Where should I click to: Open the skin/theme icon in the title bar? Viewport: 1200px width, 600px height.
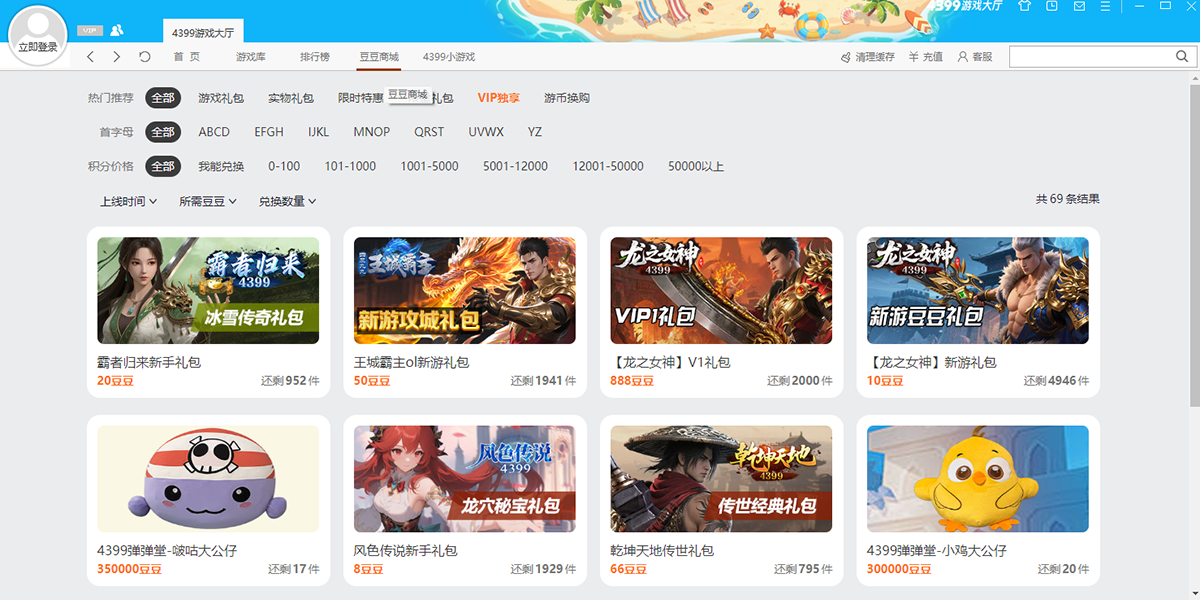click(1025, 8)
